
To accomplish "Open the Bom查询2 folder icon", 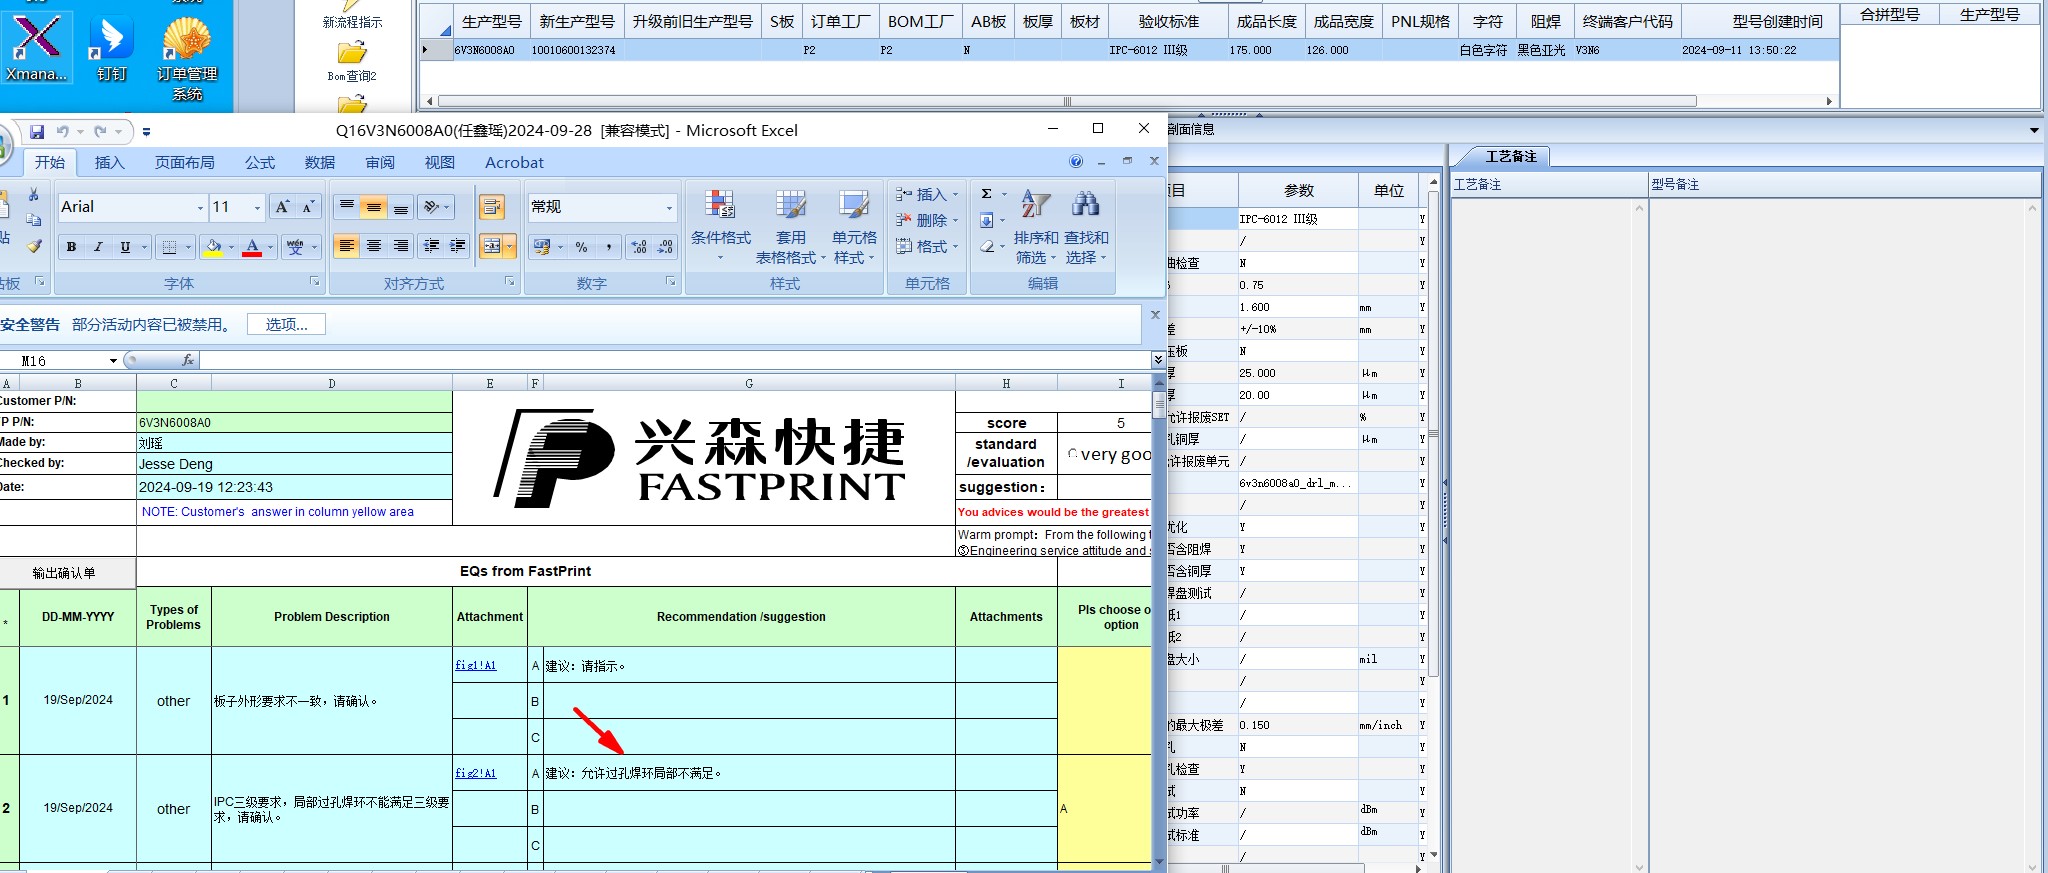I will click(352, 60).
